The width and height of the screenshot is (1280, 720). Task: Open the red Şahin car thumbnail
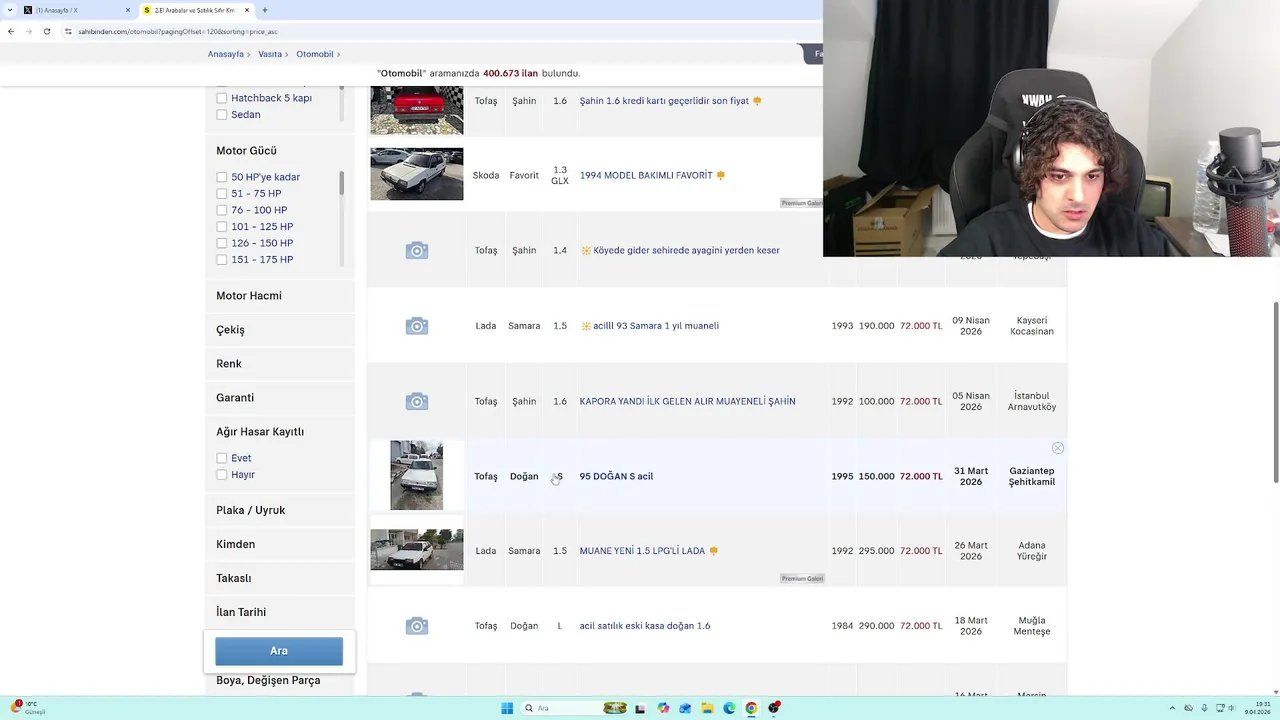coord(417,110)
